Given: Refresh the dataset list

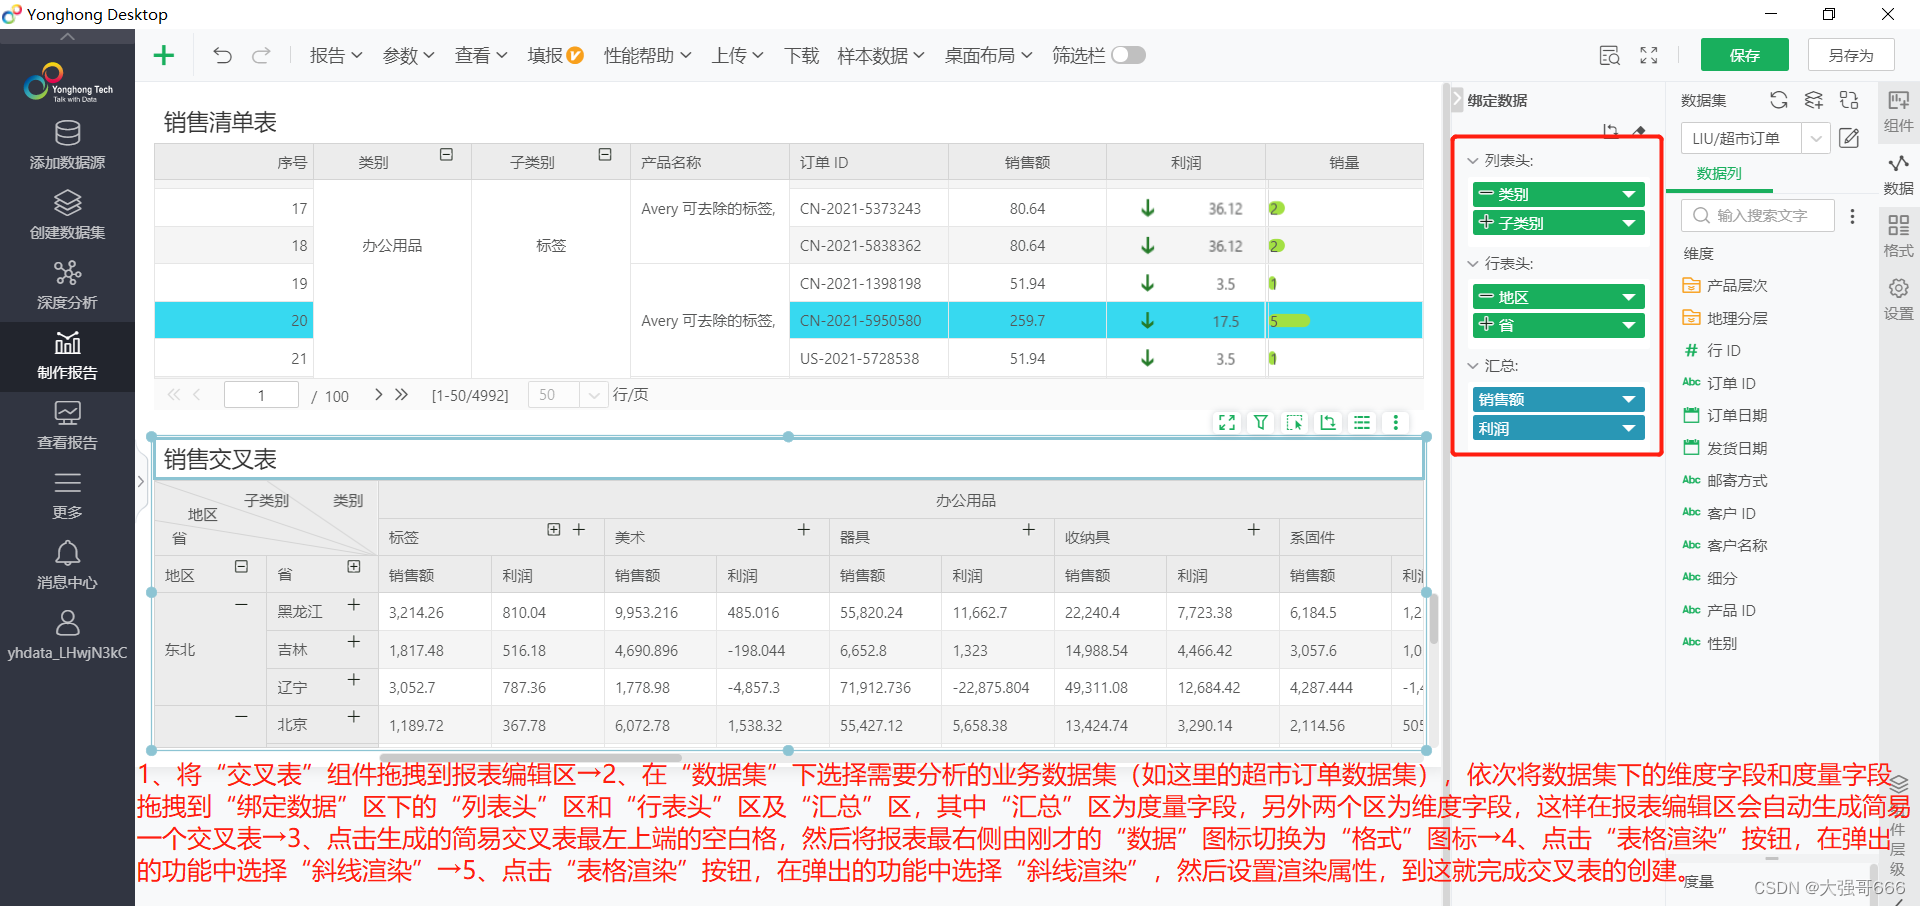Looking at the screenshot, I should coord(1778,100).
